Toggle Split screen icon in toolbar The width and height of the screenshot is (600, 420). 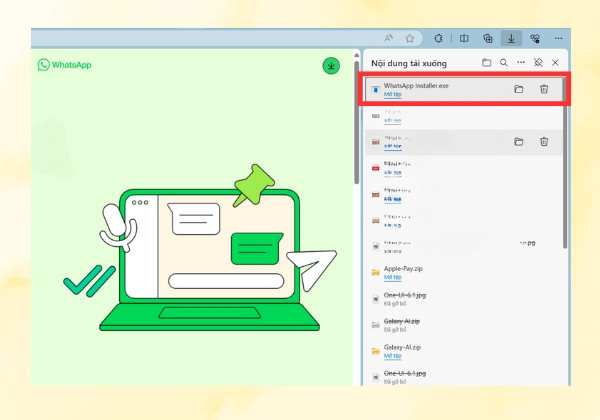click(464, 38)
